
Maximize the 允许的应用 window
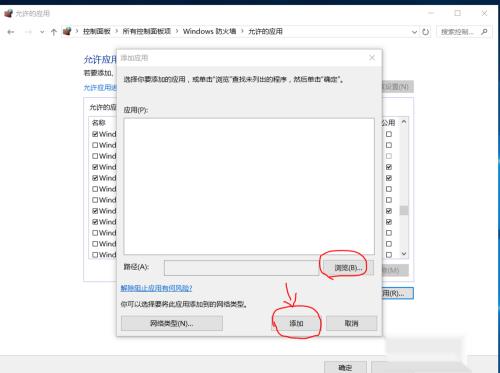point(458,13)
